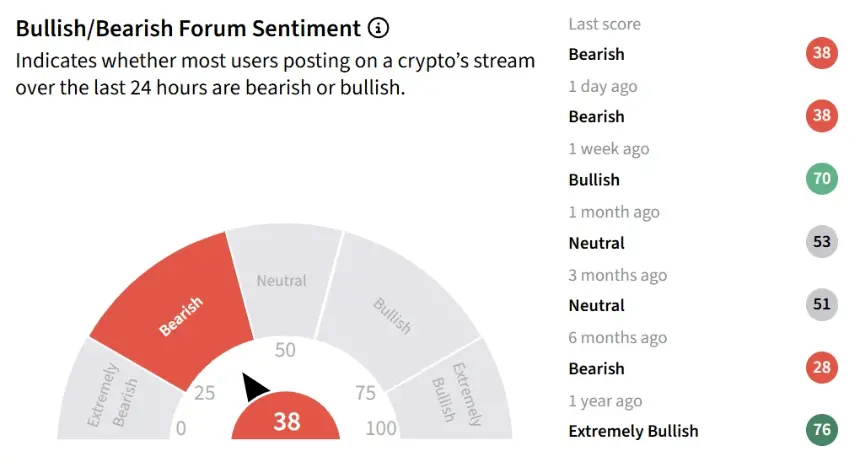Click the Bullish/Bearish Forum Sentiment heading
The image size is (860, 462).
188,29
